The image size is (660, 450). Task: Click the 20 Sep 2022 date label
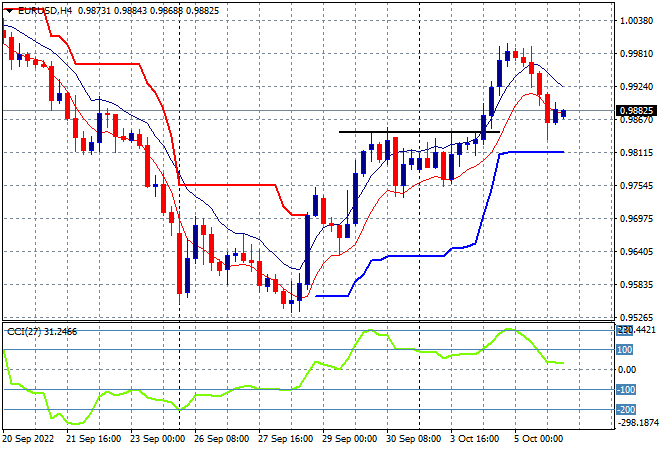(28, 439)
